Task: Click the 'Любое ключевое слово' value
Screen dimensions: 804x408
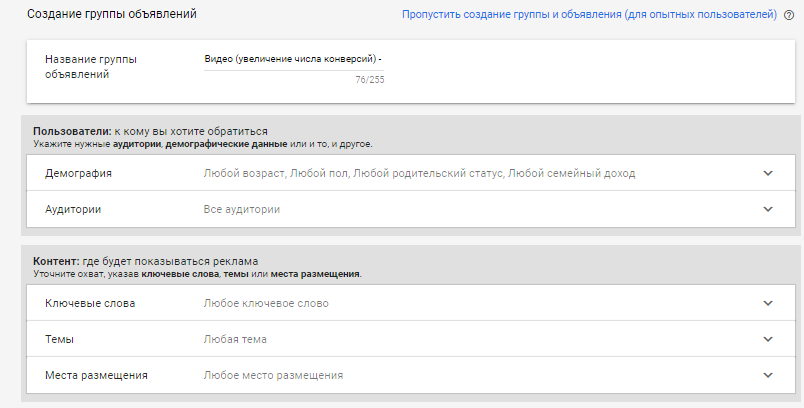Action: [x=265, y=303]
